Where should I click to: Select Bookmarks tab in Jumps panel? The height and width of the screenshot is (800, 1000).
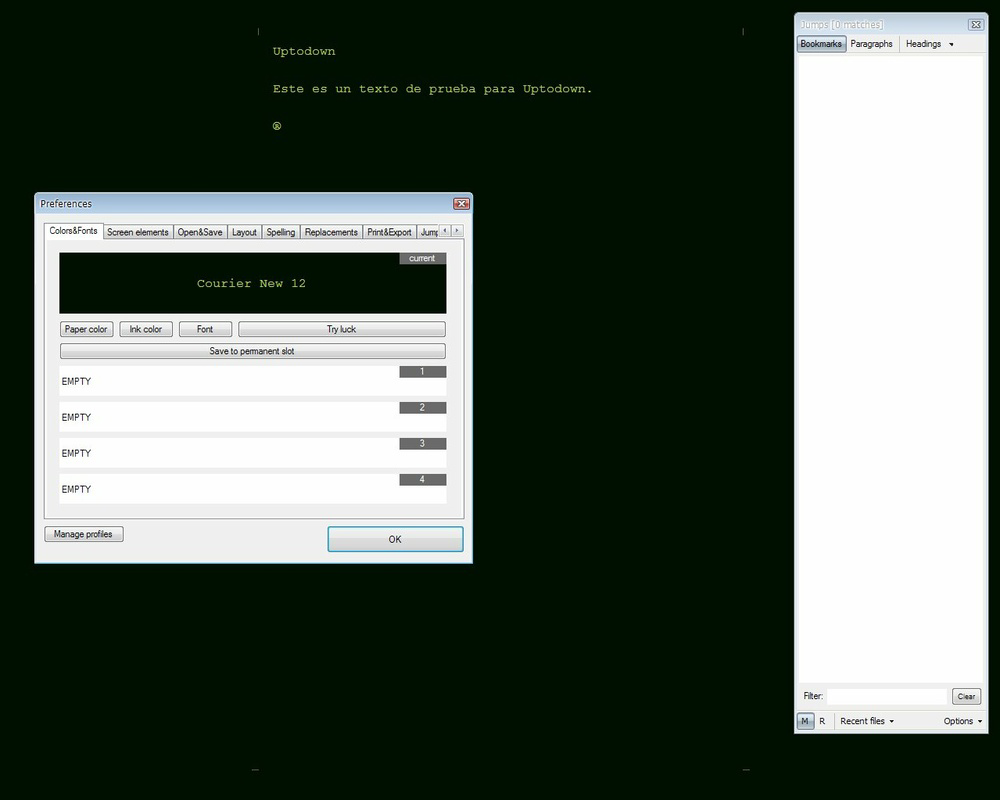click(x=821, y=43)
